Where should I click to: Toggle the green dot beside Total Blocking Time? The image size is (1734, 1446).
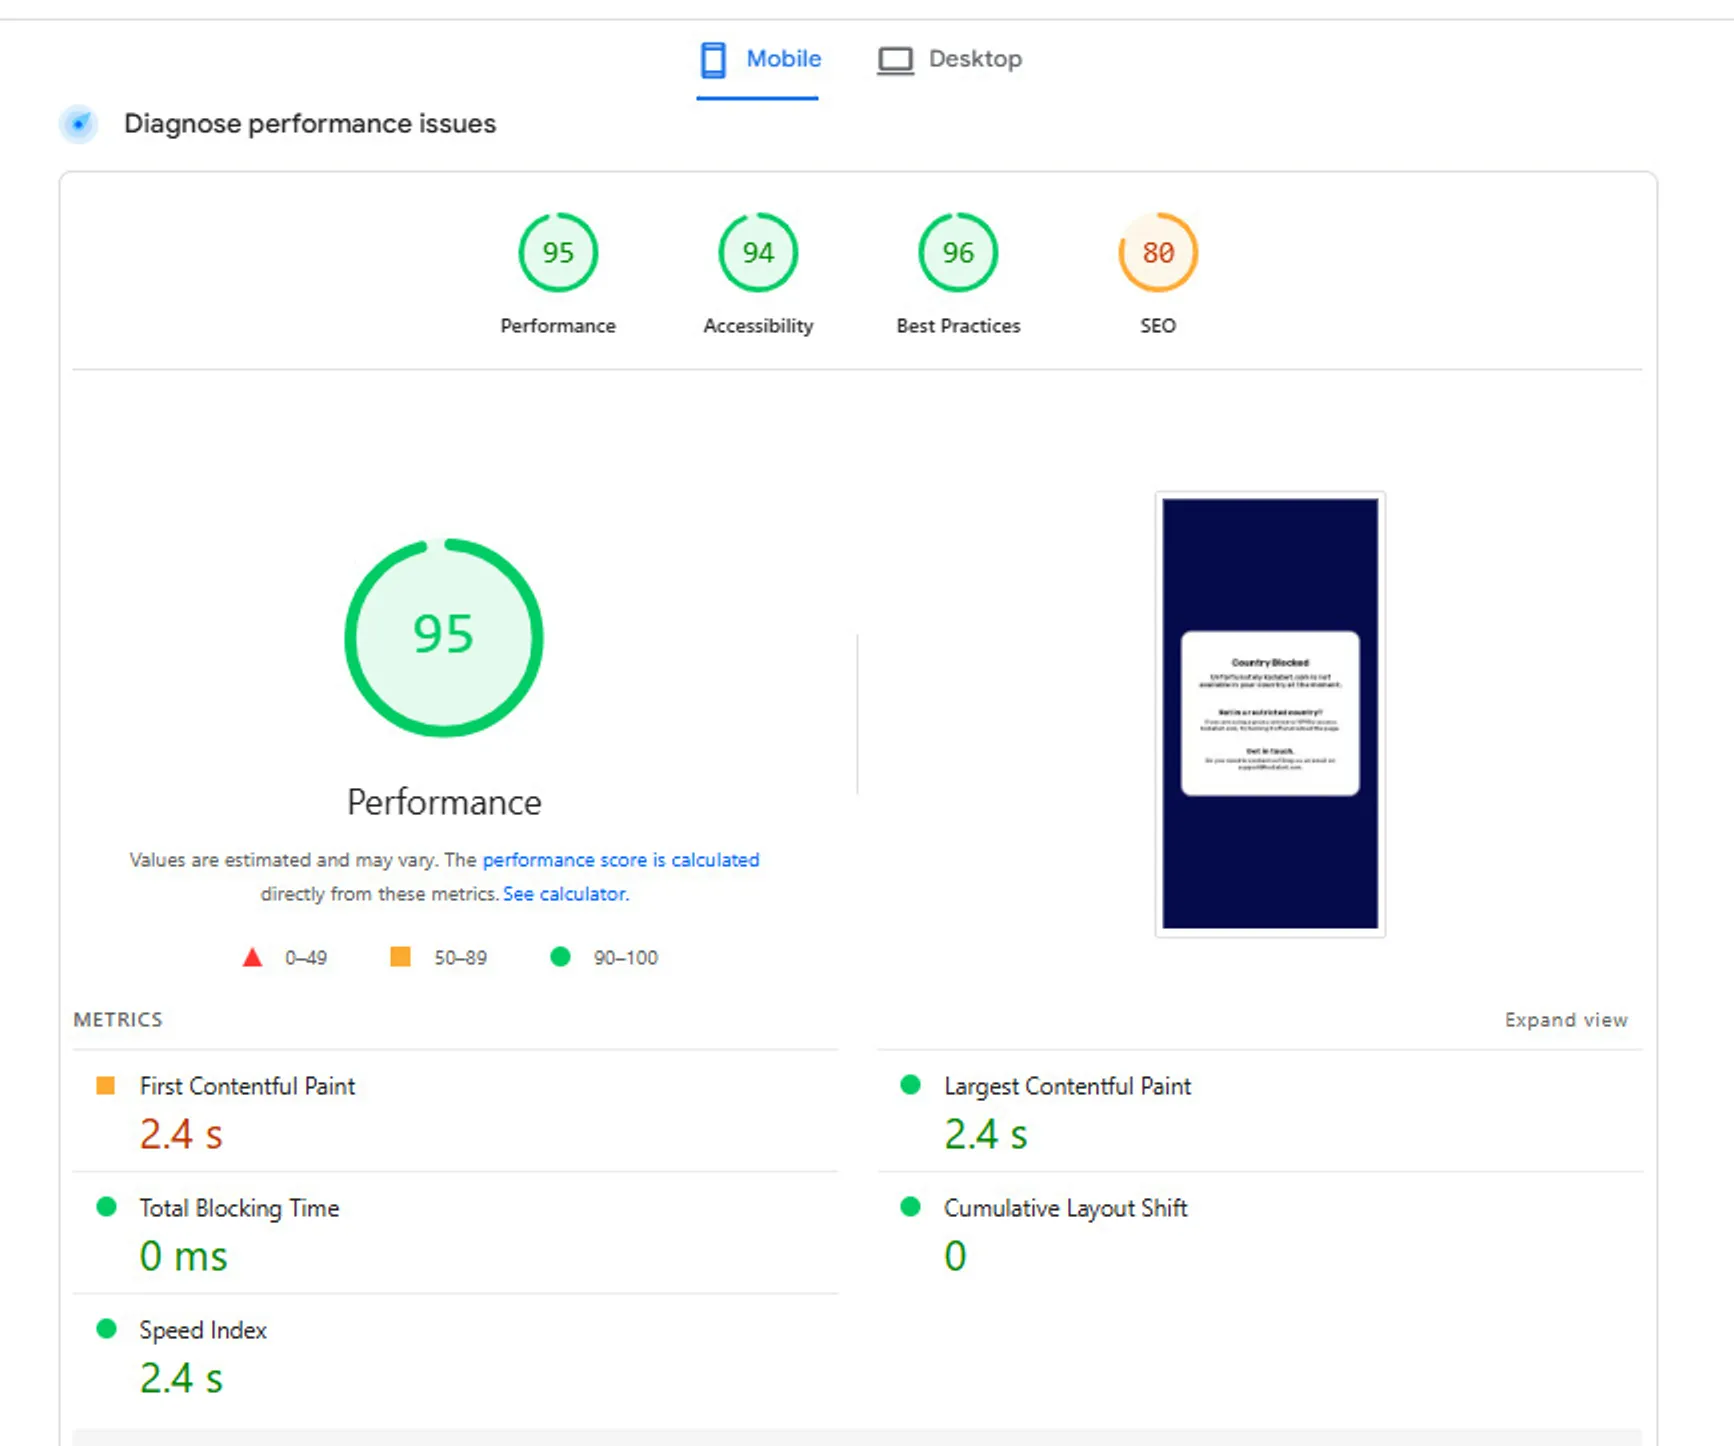tap(105, 1206)
